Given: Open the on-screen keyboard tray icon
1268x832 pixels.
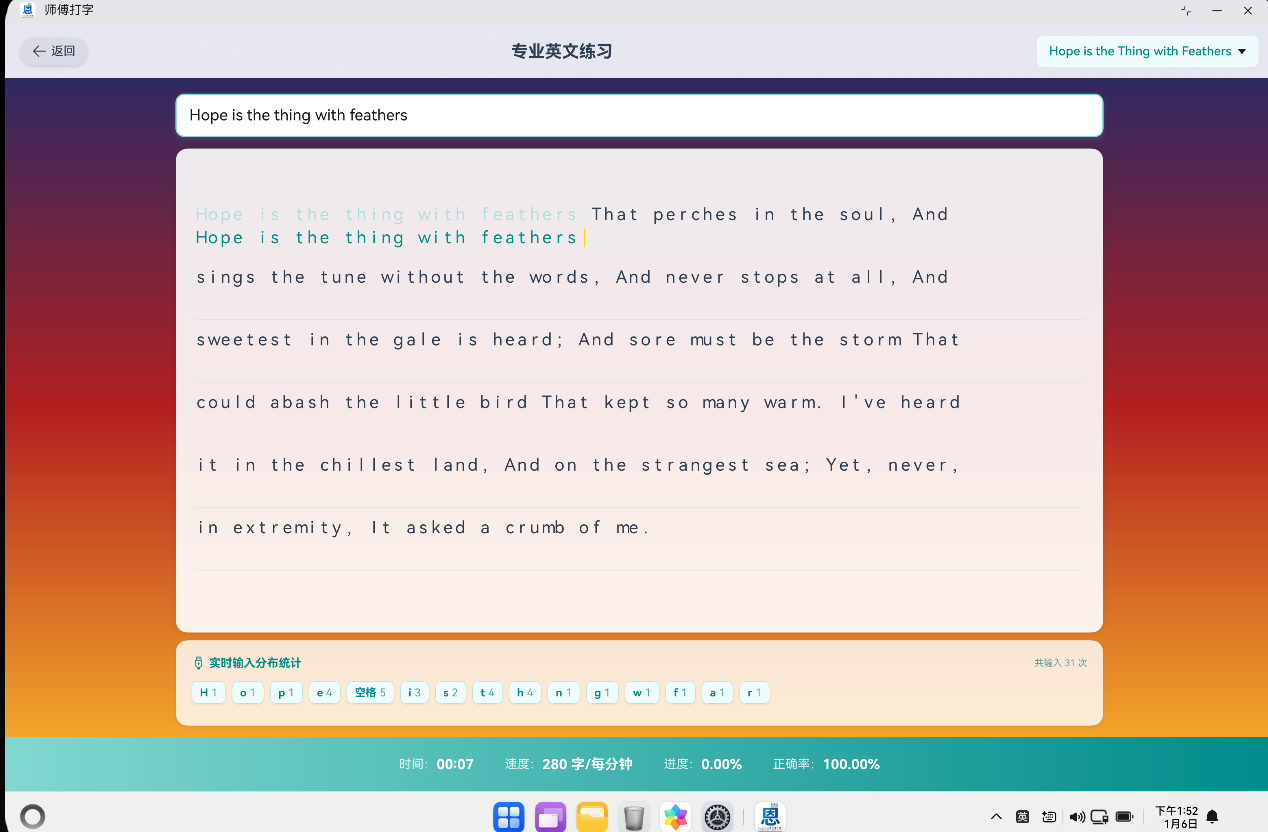Looking at the screenshot, I should (x=1049, y=817).
